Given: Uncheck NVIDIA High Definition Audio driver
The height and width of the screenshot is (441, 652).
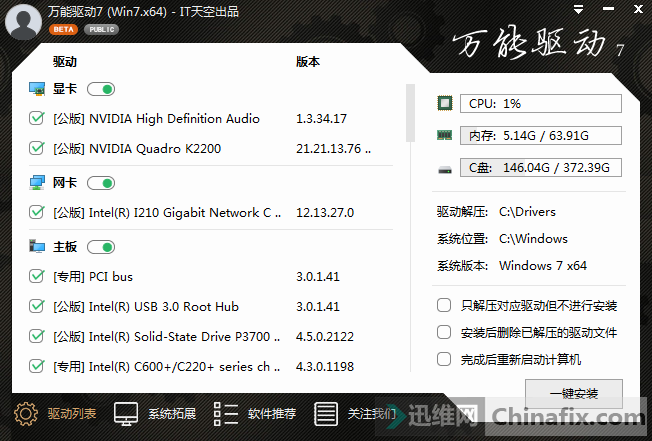Looking at the screenshot, I should point(37,118).
